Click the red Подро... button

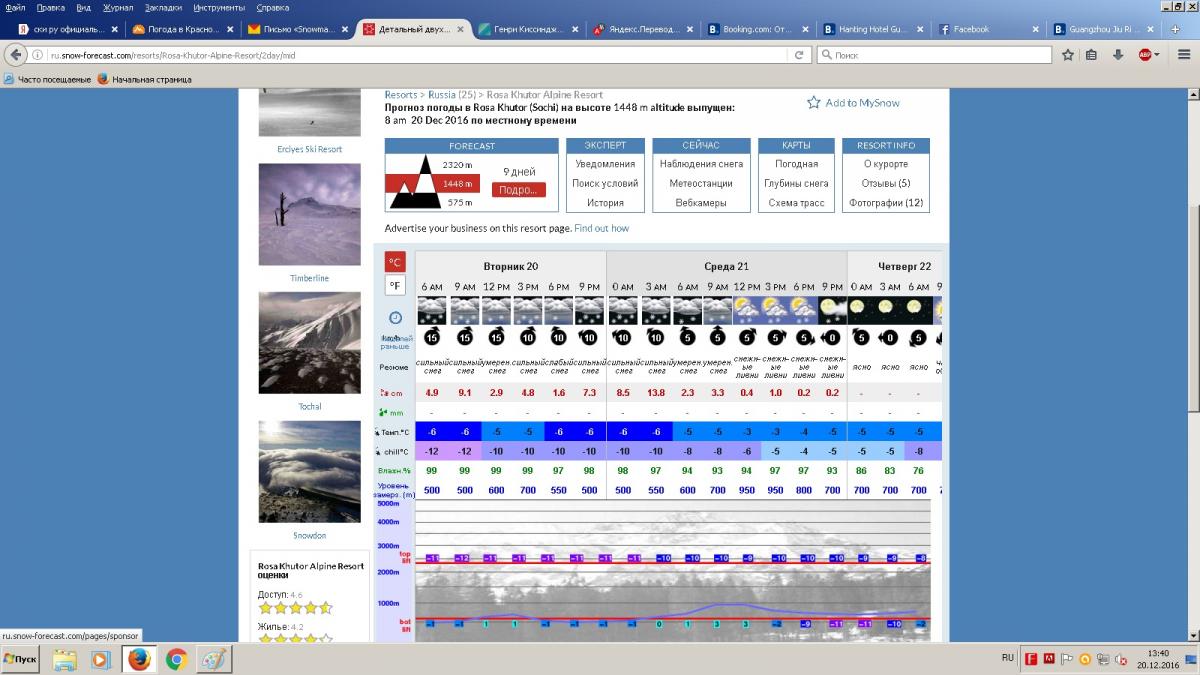[x=518, y=190]
